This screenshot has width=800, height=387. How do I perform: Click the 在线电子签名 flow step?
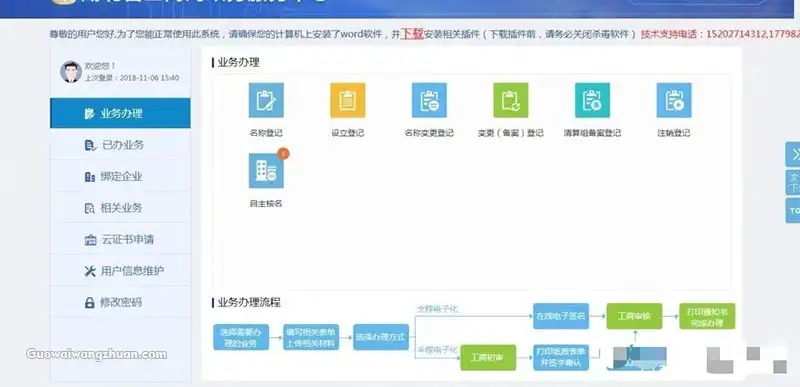[561, 316]
